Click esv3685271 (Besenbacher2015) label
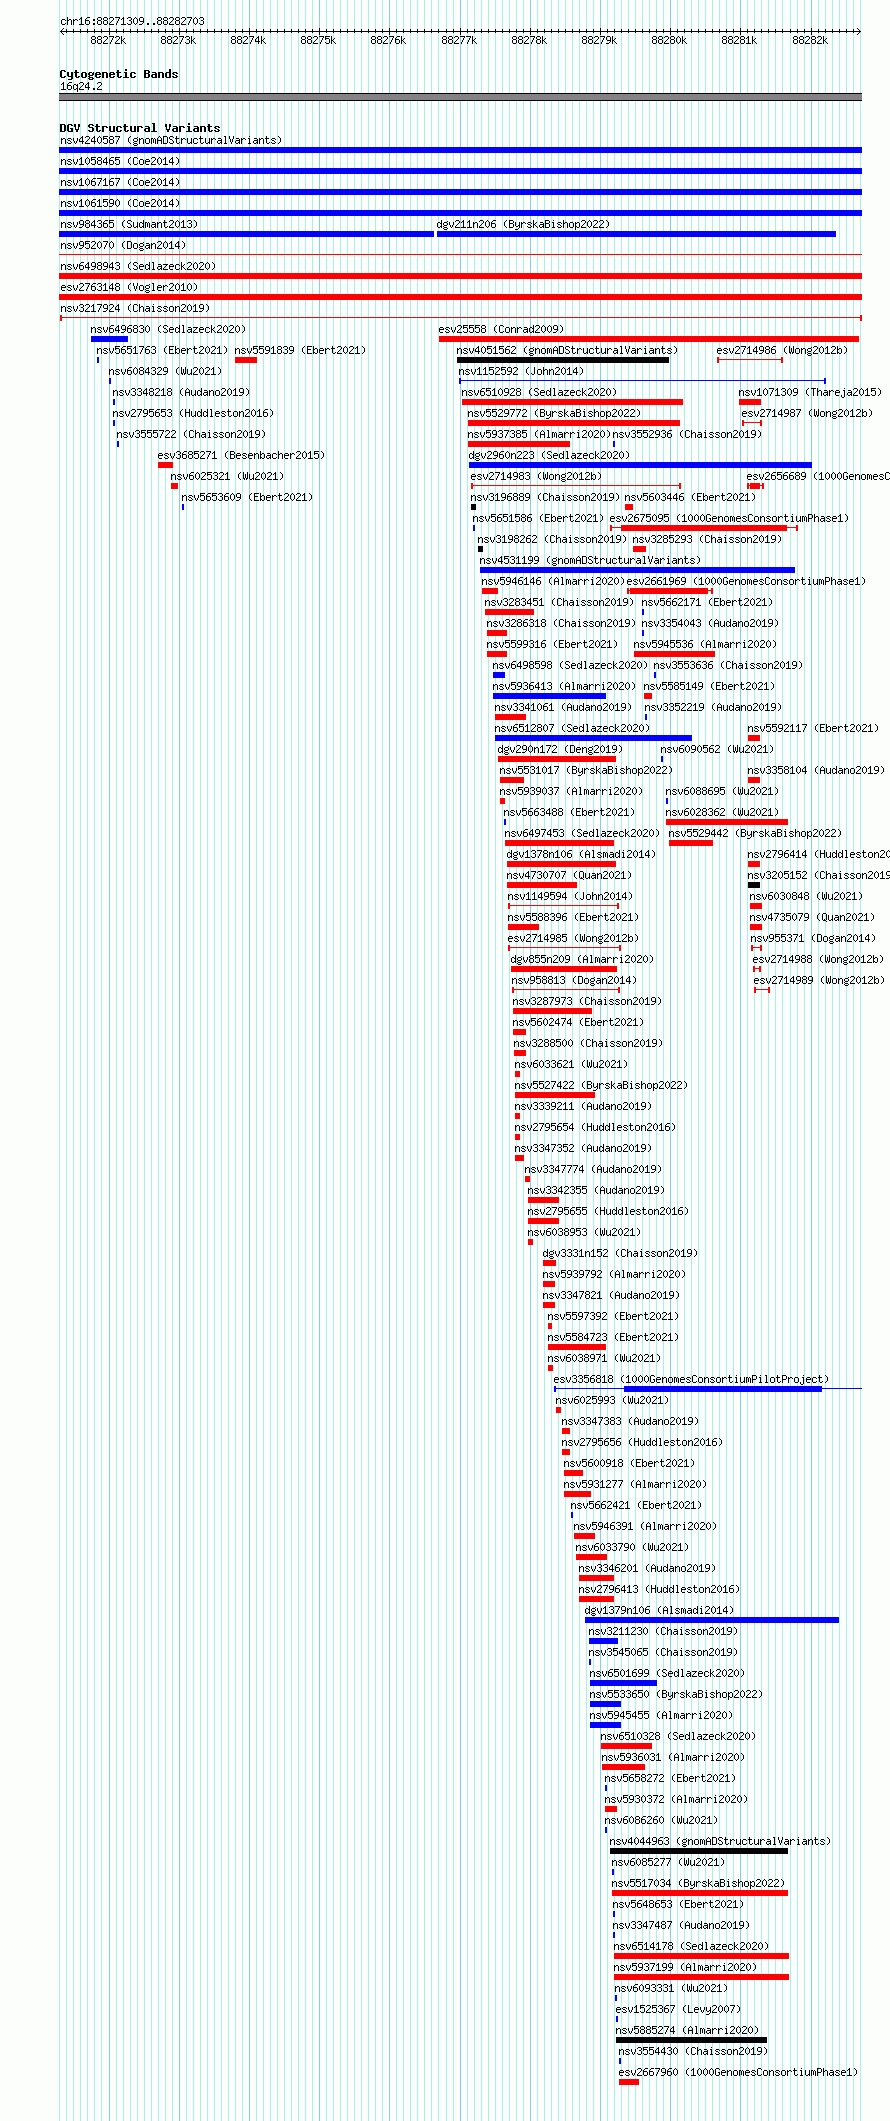The height and width of the screenshot is (2121, 890). click(241, 455)
